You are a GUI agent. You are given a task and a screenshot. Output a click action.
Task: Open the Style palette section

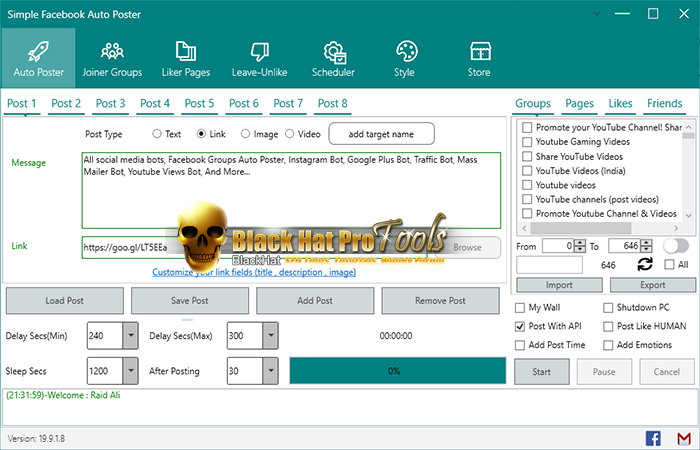pyautogui.click(x=404, y=58)
